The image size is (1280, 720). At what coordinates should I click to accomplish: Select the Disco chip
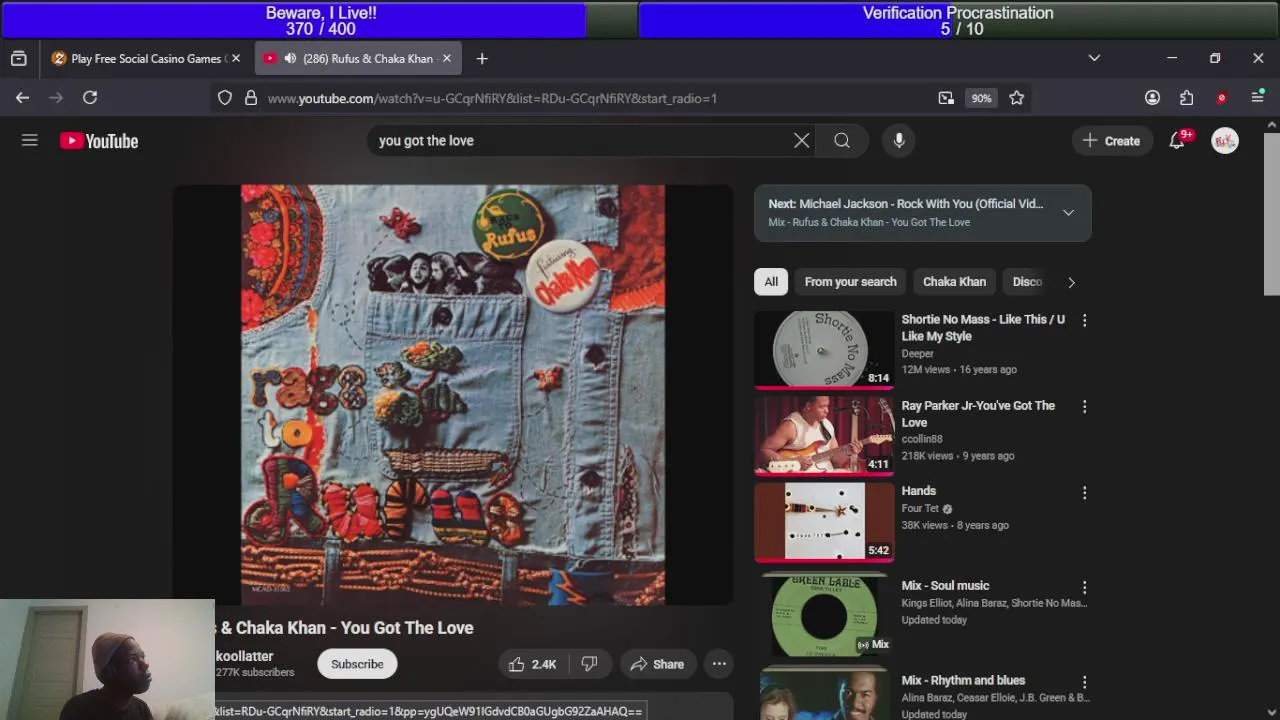click(1027, 282)
